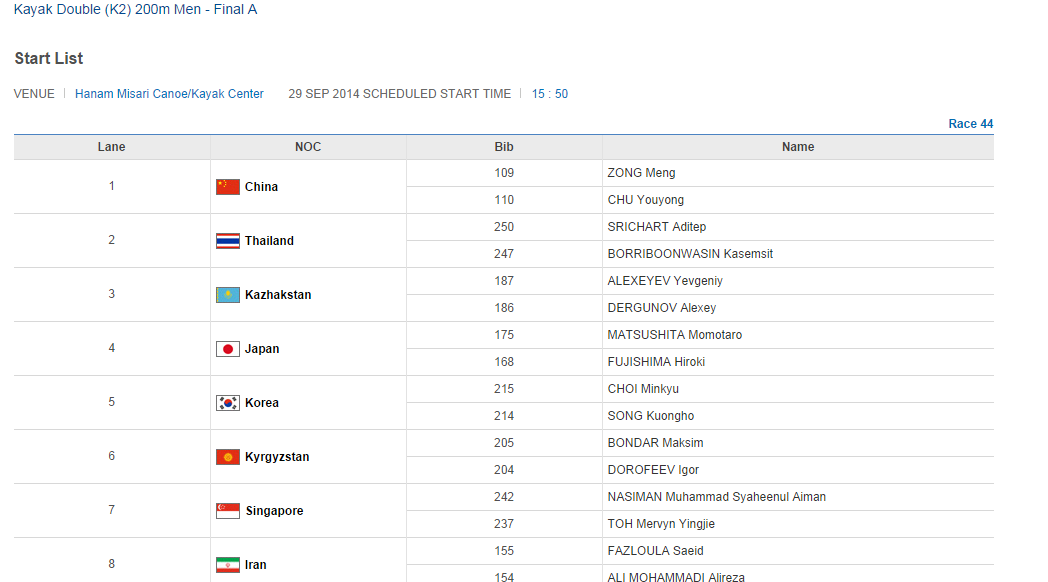Click bib number 215 cell
1048x582 pixels.
coord(504,389)
